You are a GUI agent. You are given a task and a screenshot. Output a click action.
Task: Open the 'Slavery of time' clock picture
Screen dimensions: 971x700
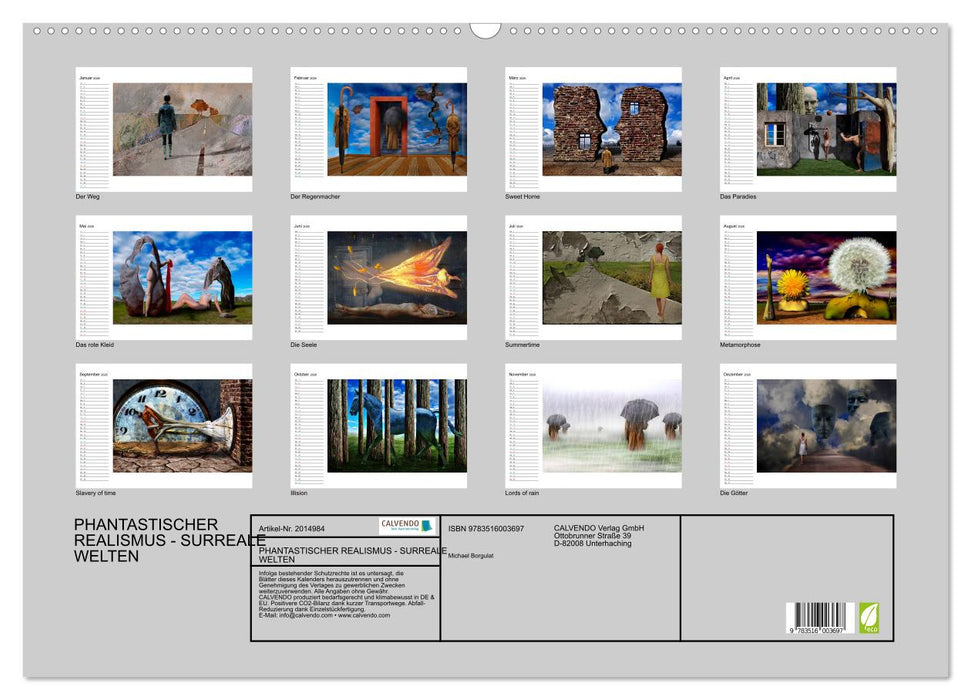click(182, 425)
